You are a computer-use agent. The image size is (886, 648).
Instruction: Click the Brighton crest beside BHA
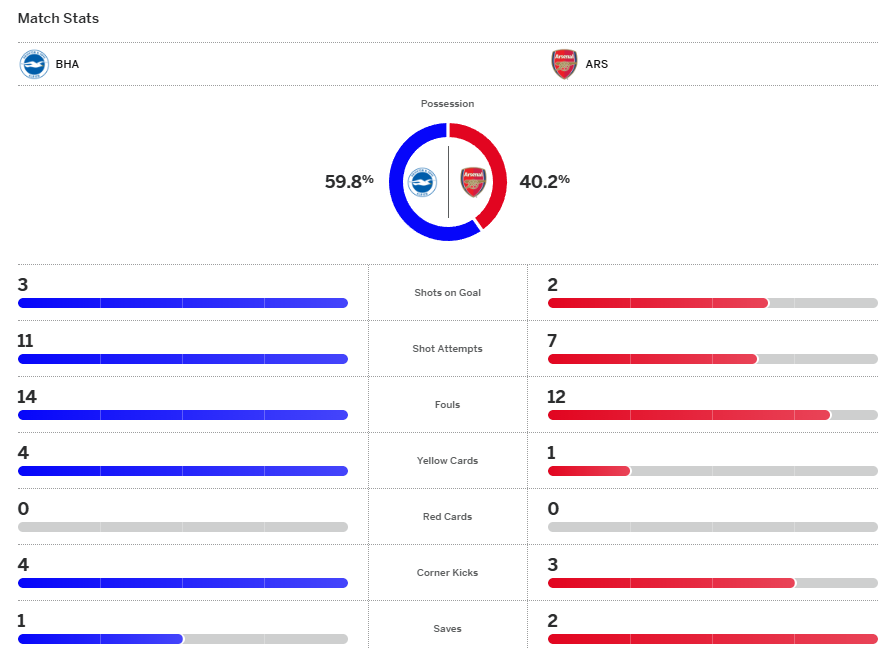click(x=34, y=64)
